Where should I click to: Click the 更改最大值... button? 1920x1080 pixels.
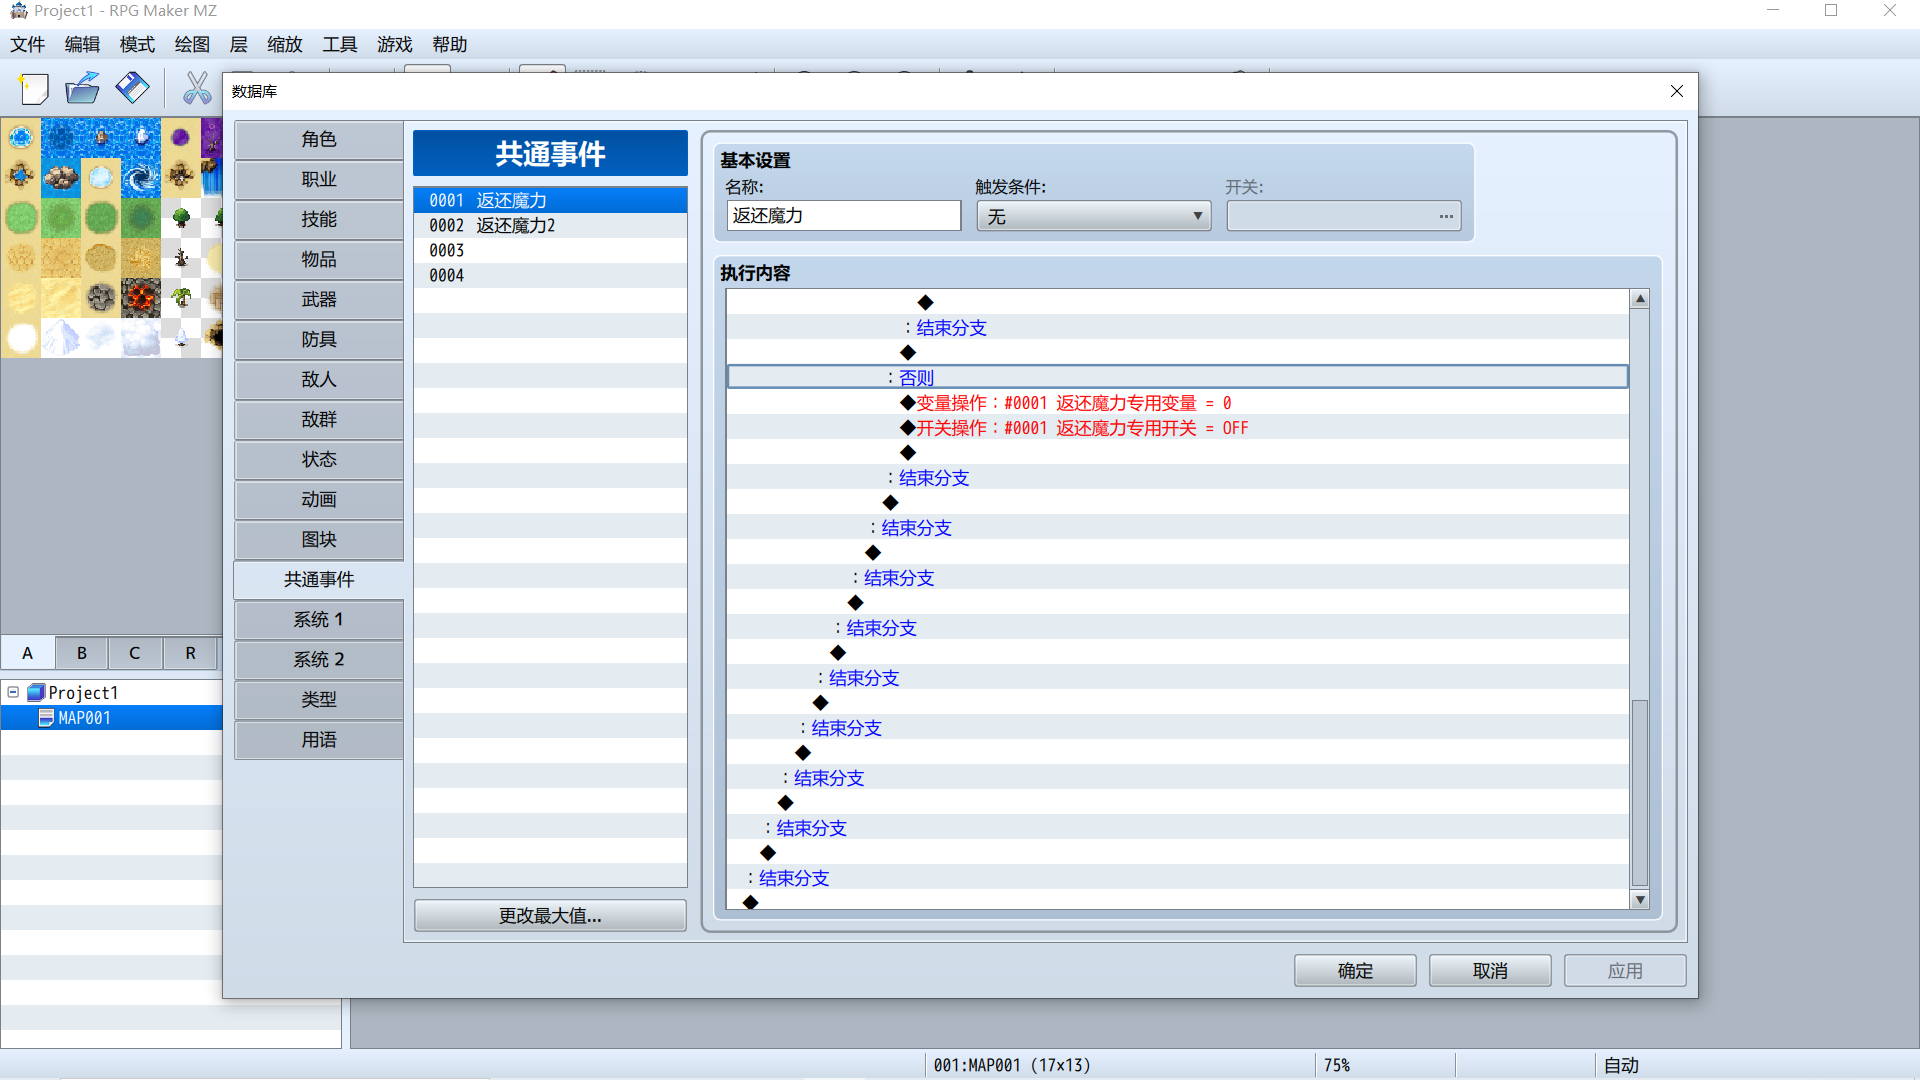click(x=550, y=916)
